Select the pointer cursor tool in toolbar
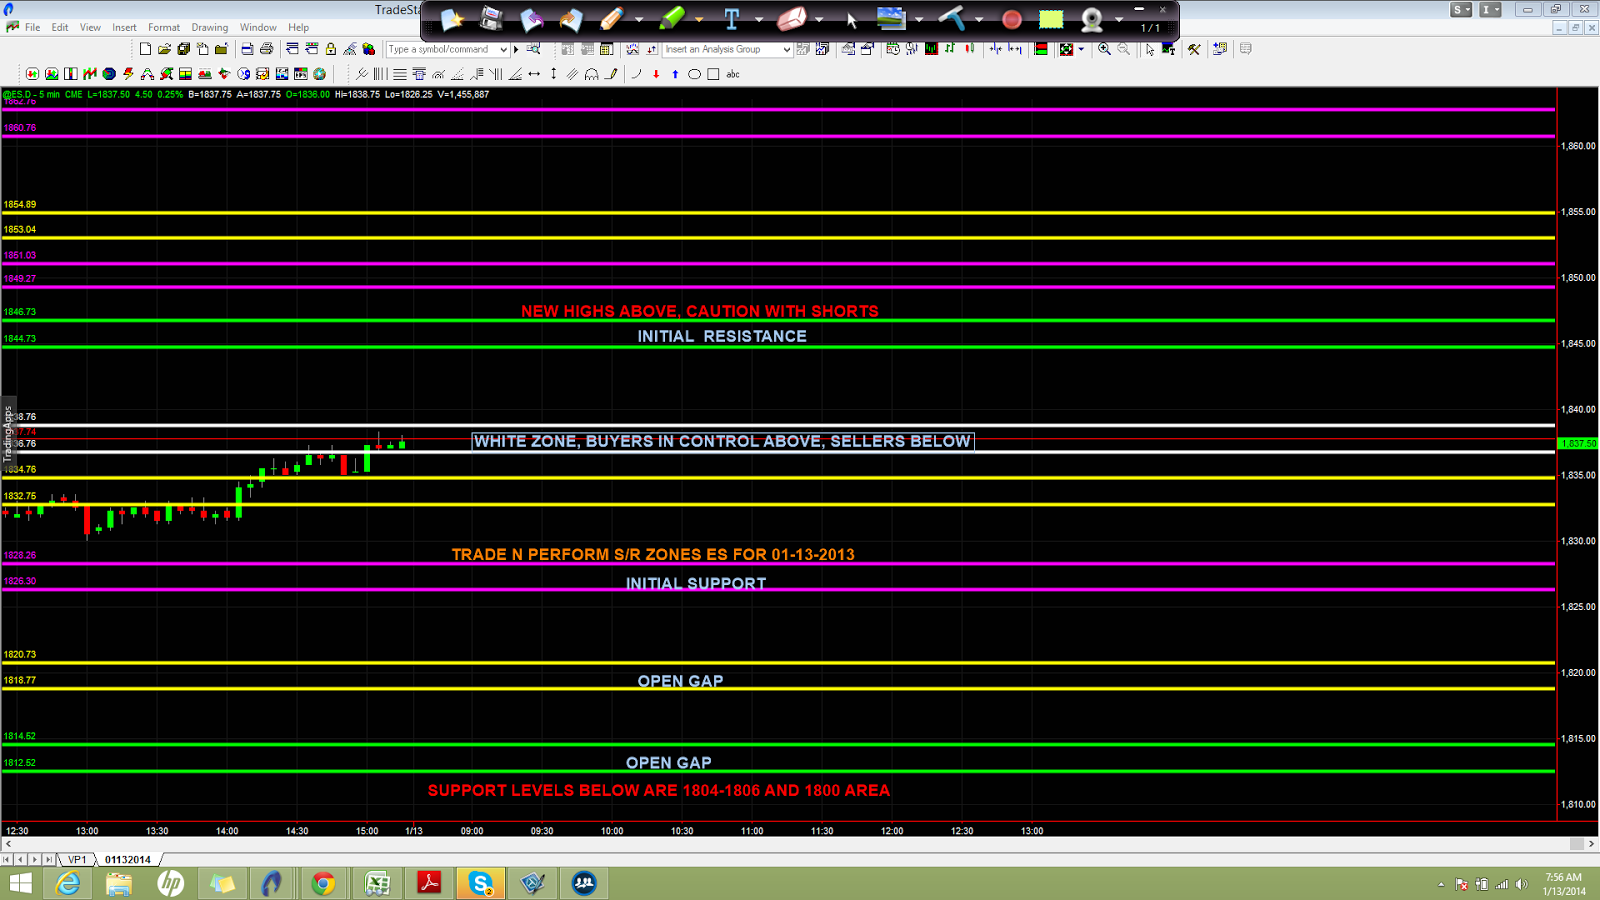The image size is (1600, 900). click(1150, 49)
